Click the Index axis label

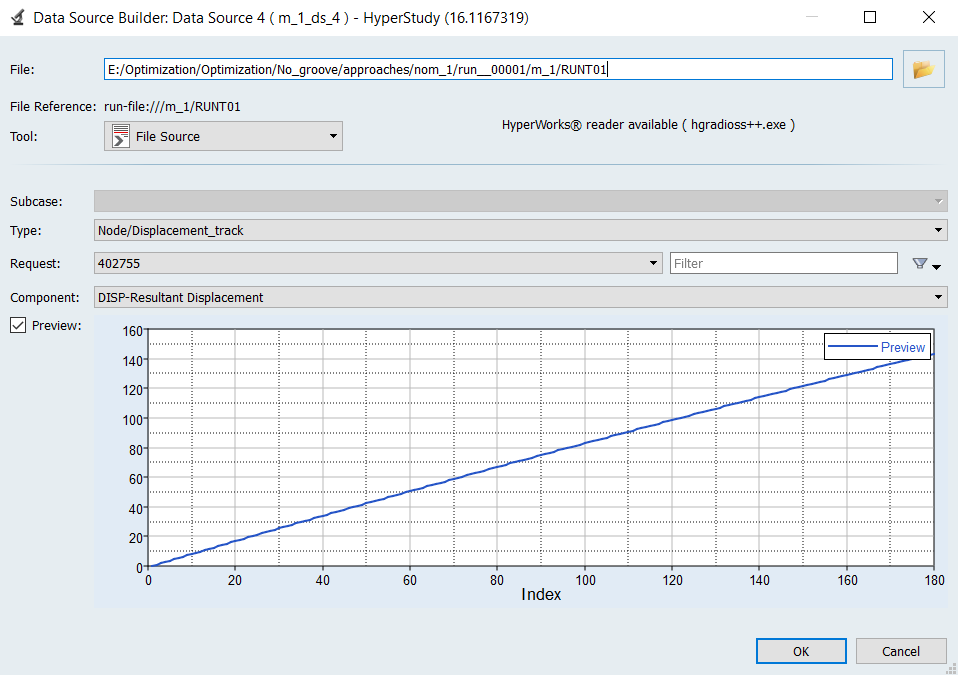(x=541, y=594)
